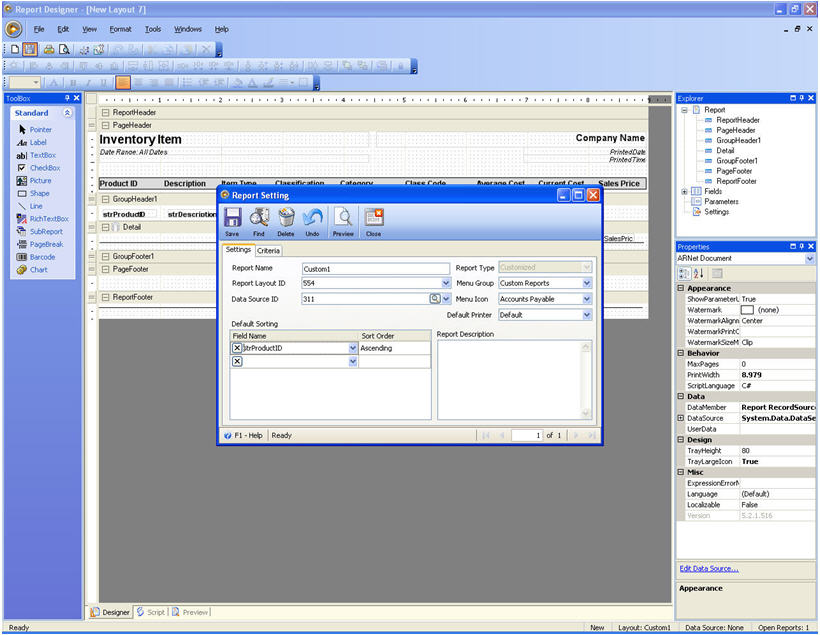The width and height of the screenshot is (820, 635).
Task: Open the Default Printer dropdown
Action: [x=587, y=314]
